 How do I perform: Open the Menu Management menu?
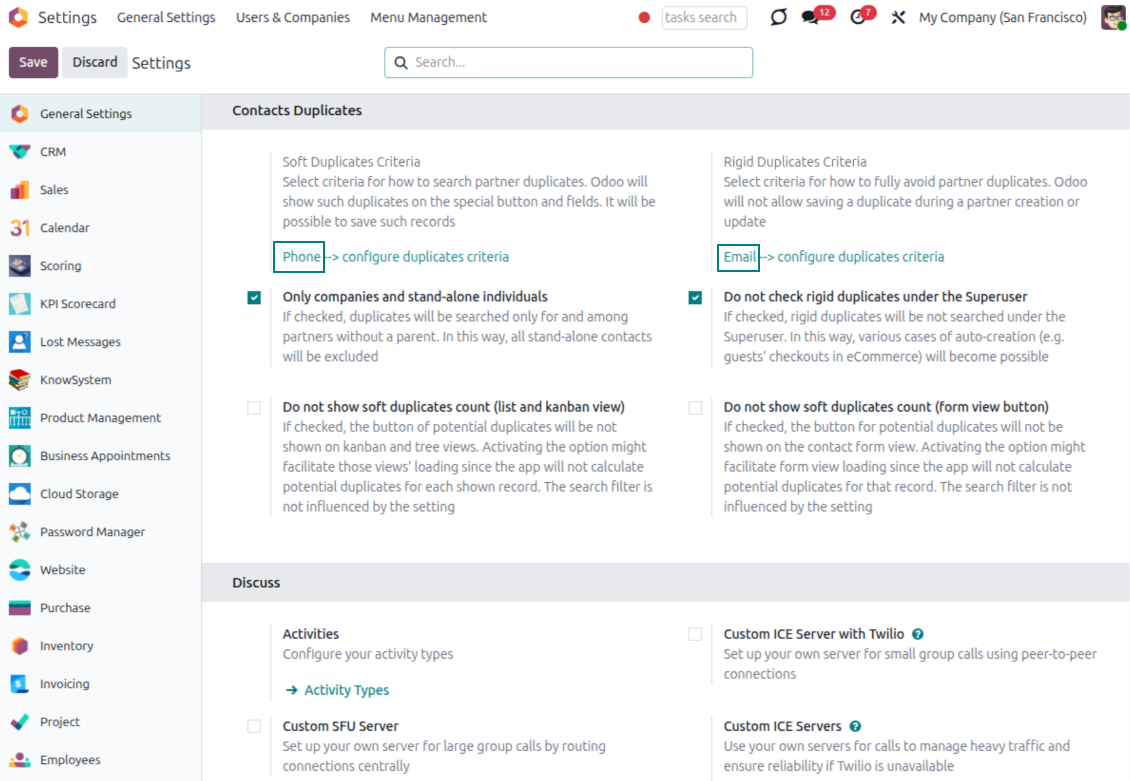tap(428, 18)
